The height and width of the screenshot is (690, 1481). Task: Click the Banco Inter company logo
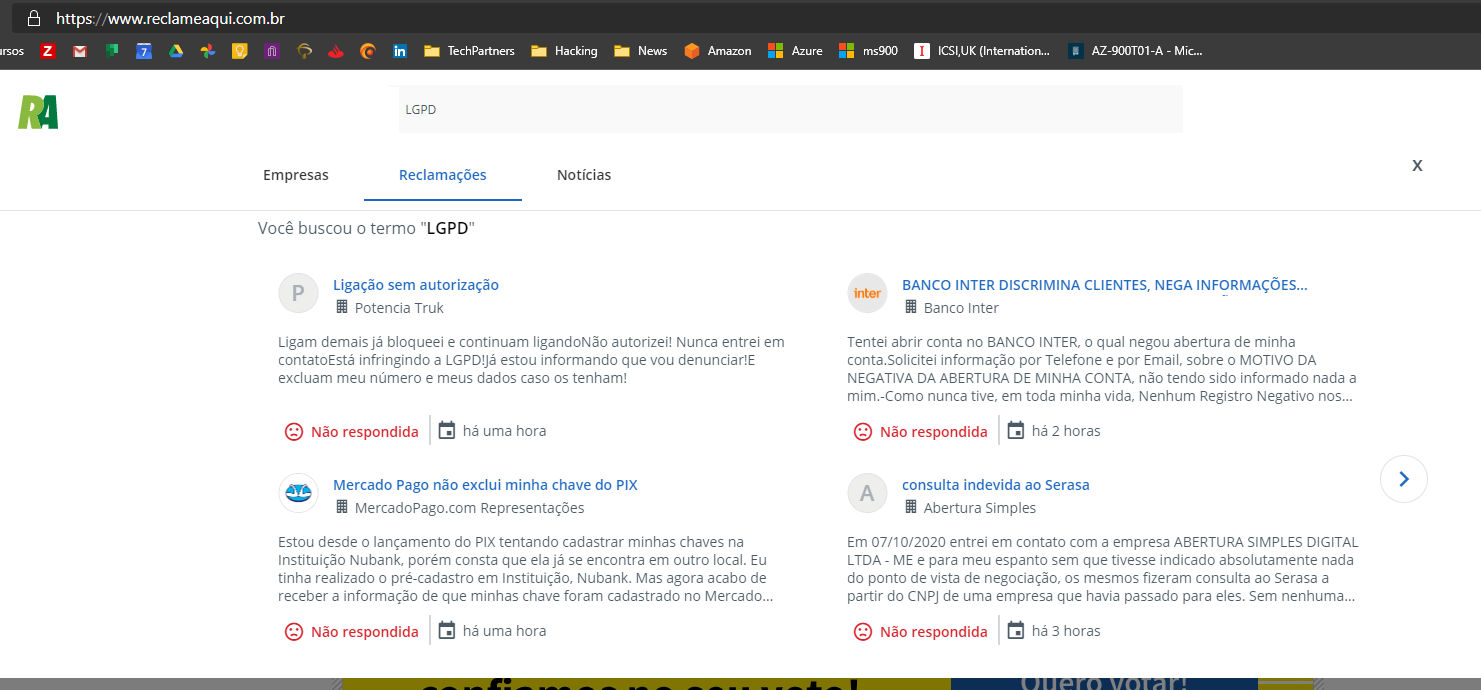coord(867,293)
